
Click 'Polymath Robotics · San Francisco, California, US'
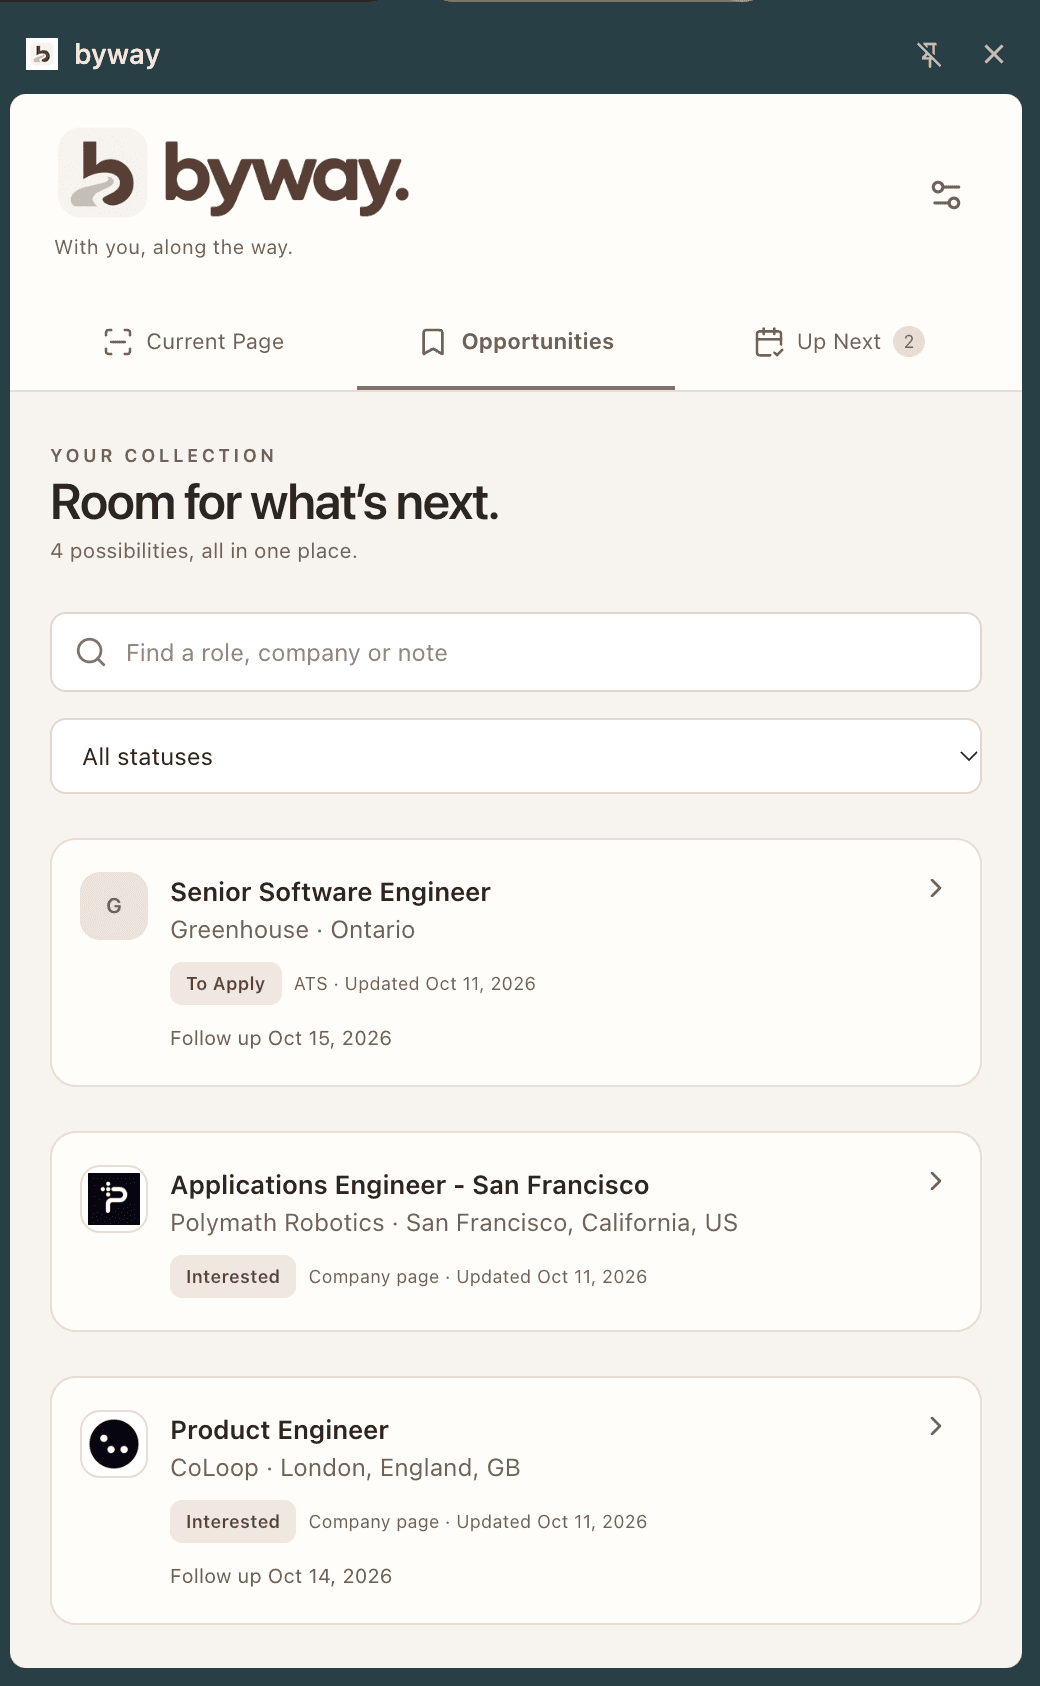point(454,1223)
